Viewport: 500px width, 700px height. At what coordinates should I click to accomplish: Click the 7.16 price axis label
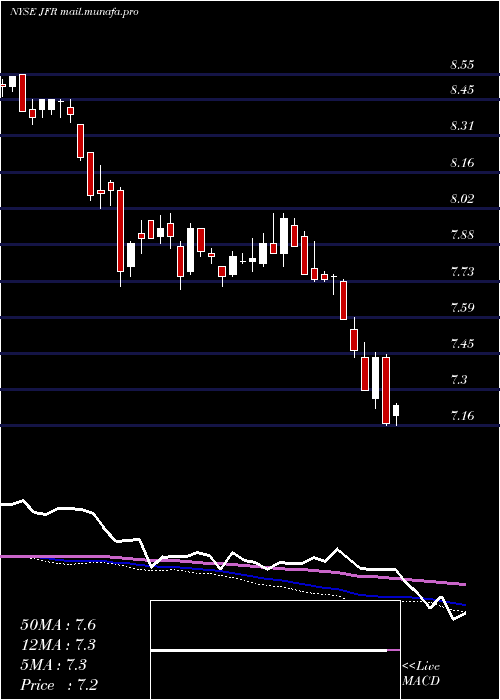[x=462, y=417]
